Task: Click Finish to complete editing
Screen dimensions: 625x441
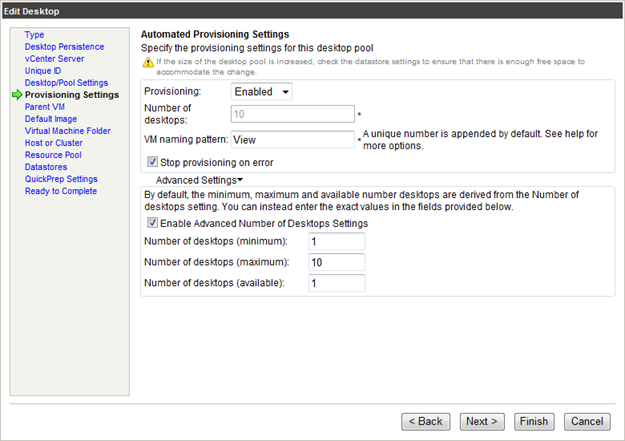Action: (534, 421)
